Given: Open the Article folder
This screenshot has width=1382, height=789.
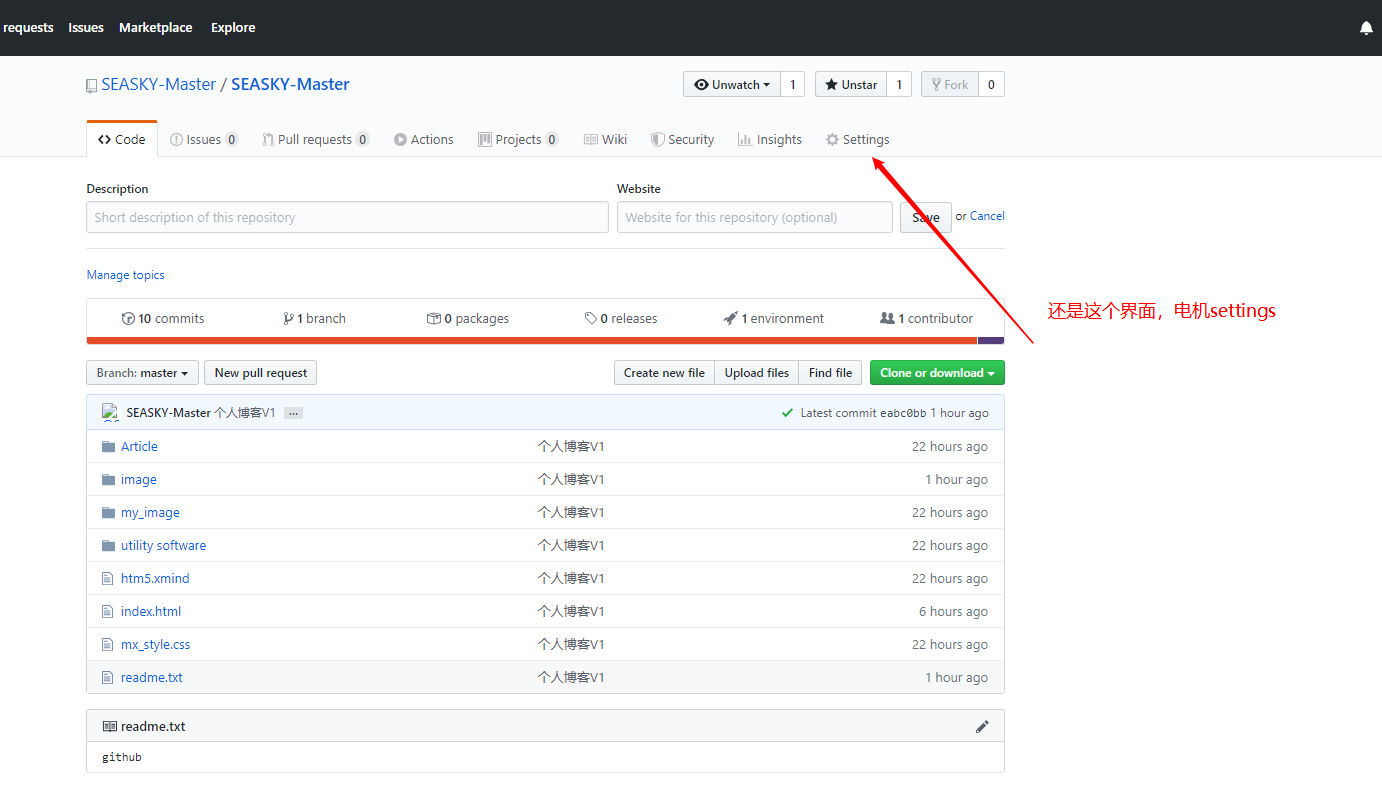Looking at the screenshot, I should click(x=139, y=447).
